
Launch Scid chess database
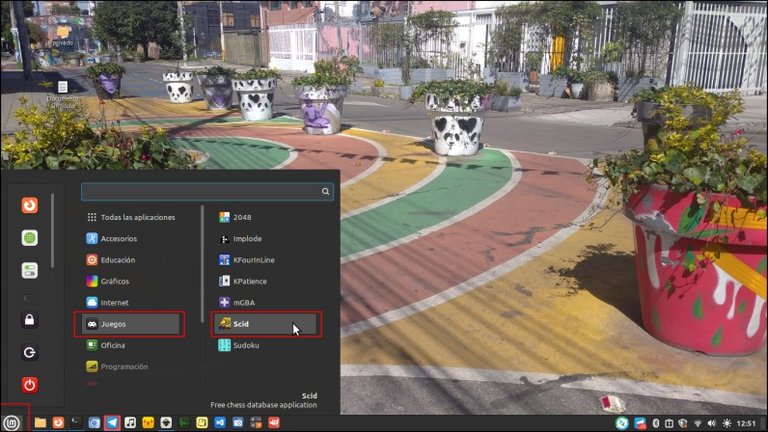pos(267,324)
